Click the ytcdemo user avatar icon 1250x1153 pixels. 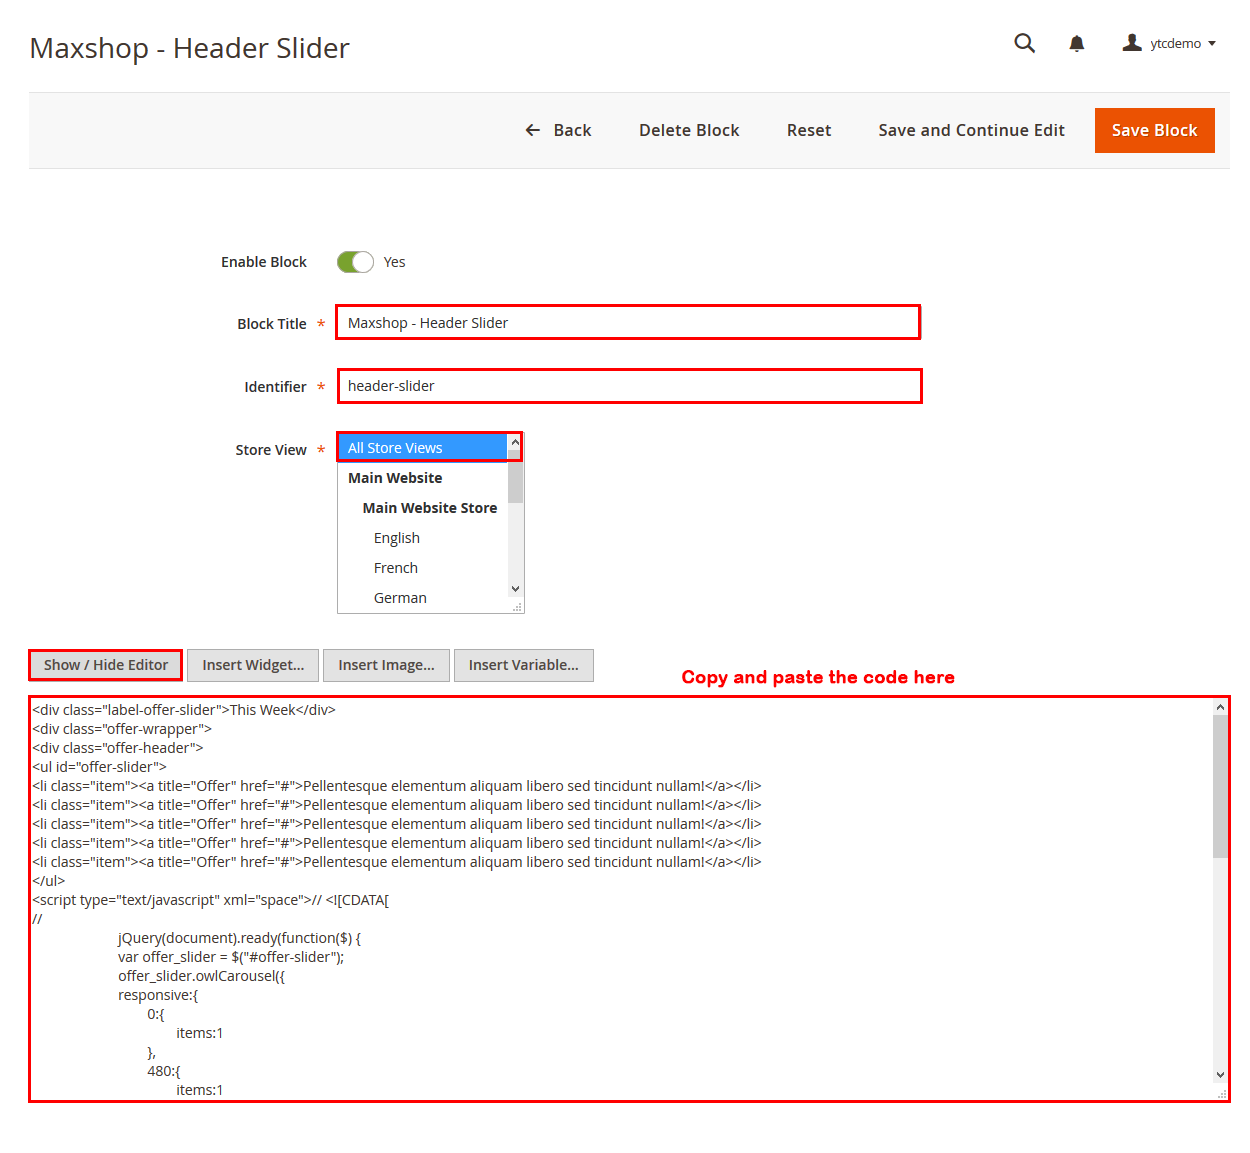tap(1132, 43)
